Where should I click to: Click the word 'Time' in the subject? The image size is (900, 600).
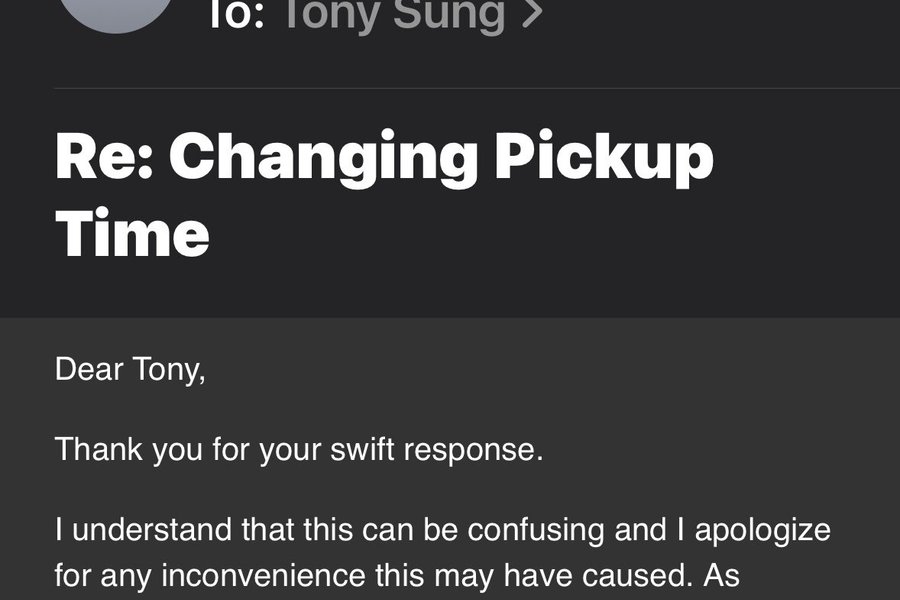[x=132, y=233]
